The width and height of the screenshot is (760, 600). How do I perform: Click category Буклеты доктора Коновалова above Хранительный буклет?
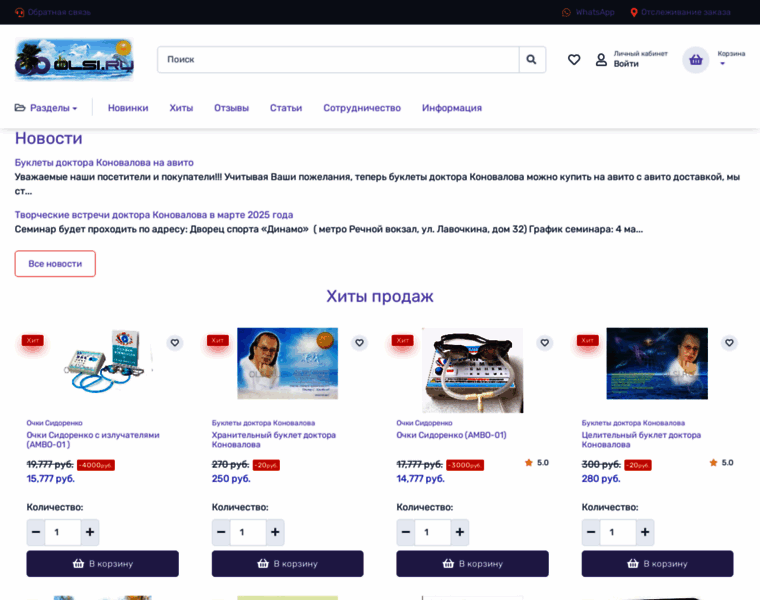[x=263, y=423]
